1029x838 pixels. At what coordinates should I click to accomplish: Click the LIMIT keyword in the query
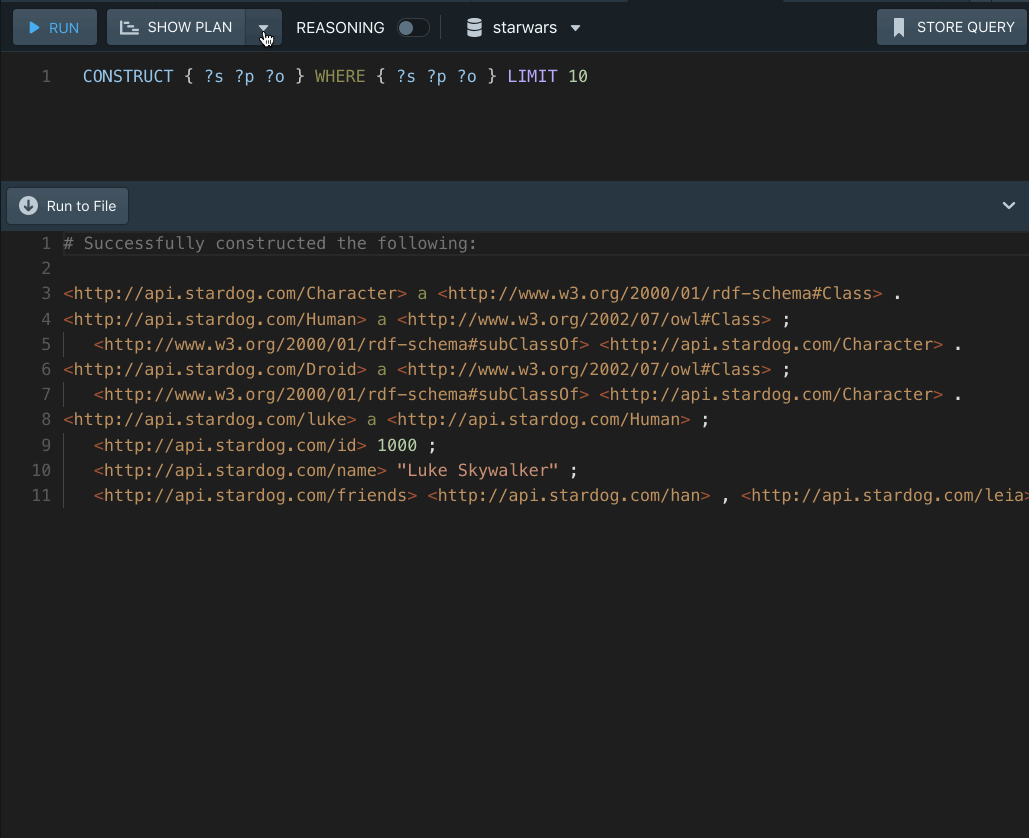pos(532,76)
